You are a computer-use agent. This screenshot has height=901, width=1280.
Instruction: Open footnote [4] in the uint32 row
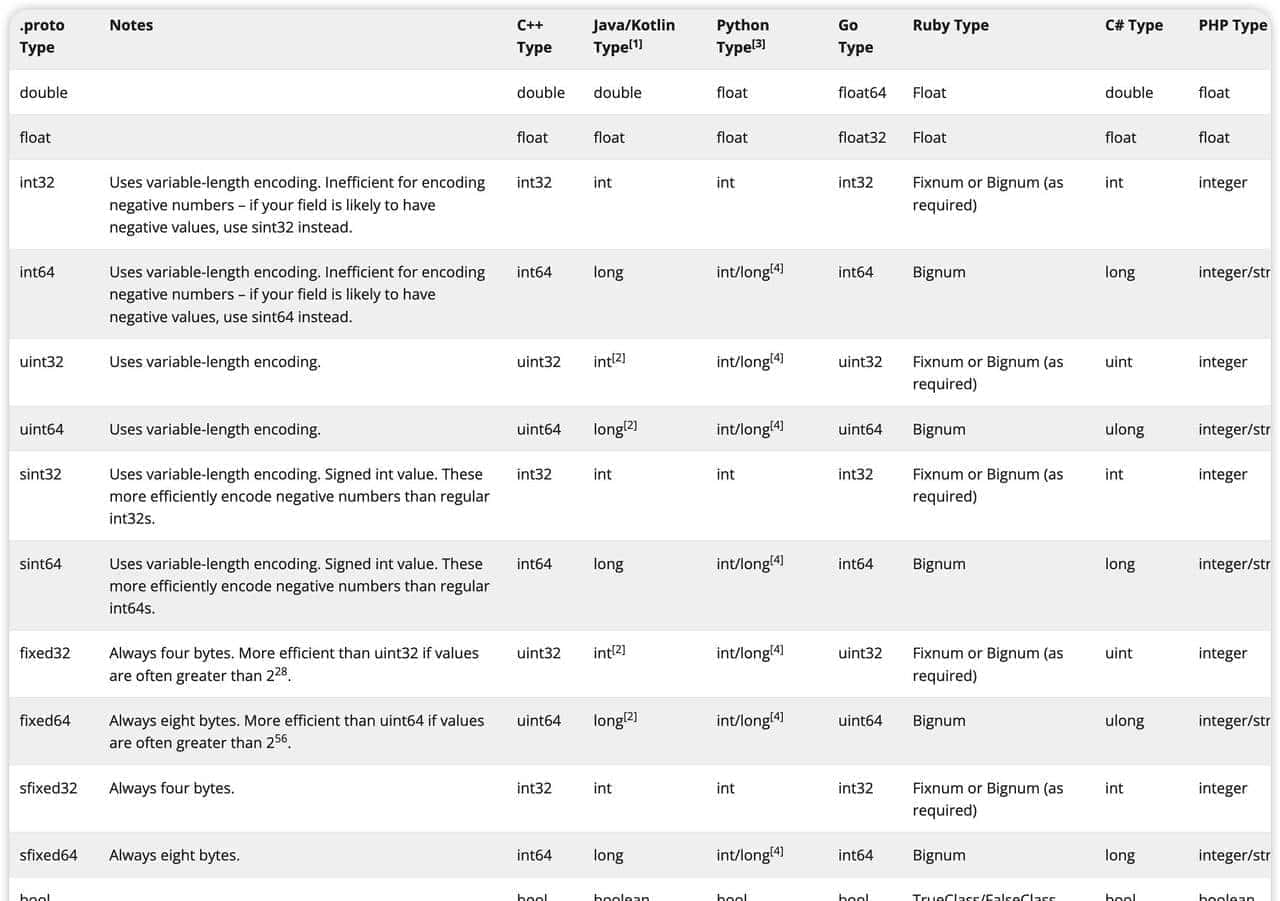(x=777, y=357)
